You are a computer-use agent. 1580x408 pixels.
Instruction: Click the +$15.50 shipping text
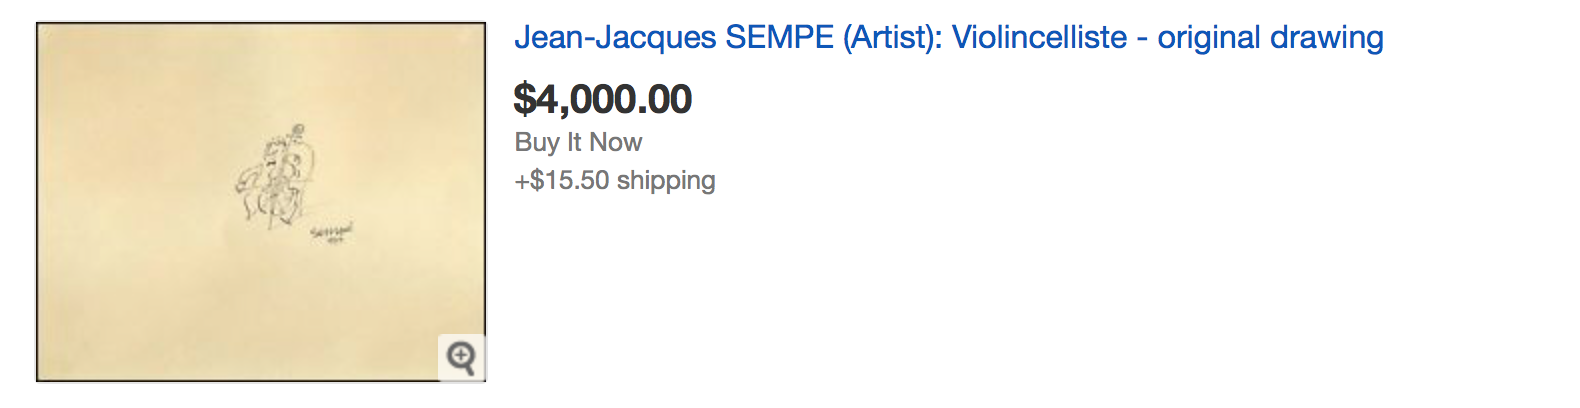click(614, 180)
